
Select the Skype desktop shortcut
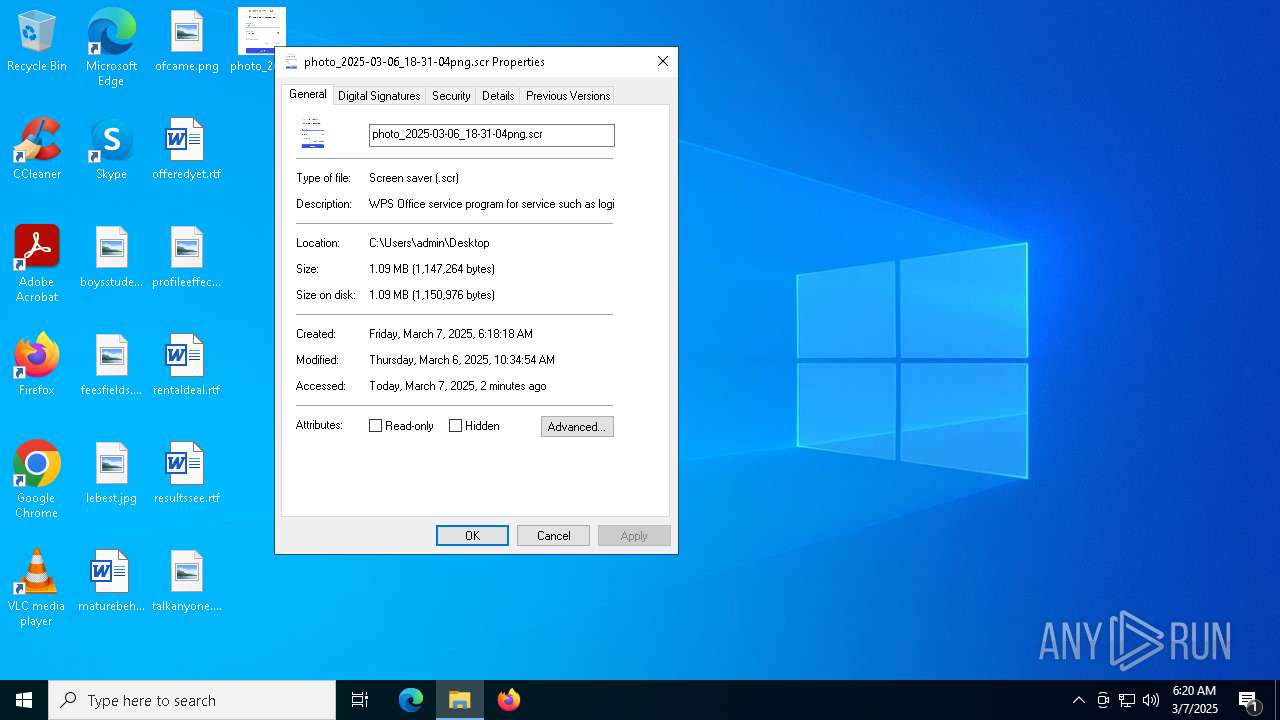pyautogui.click(x=111, y=149)
